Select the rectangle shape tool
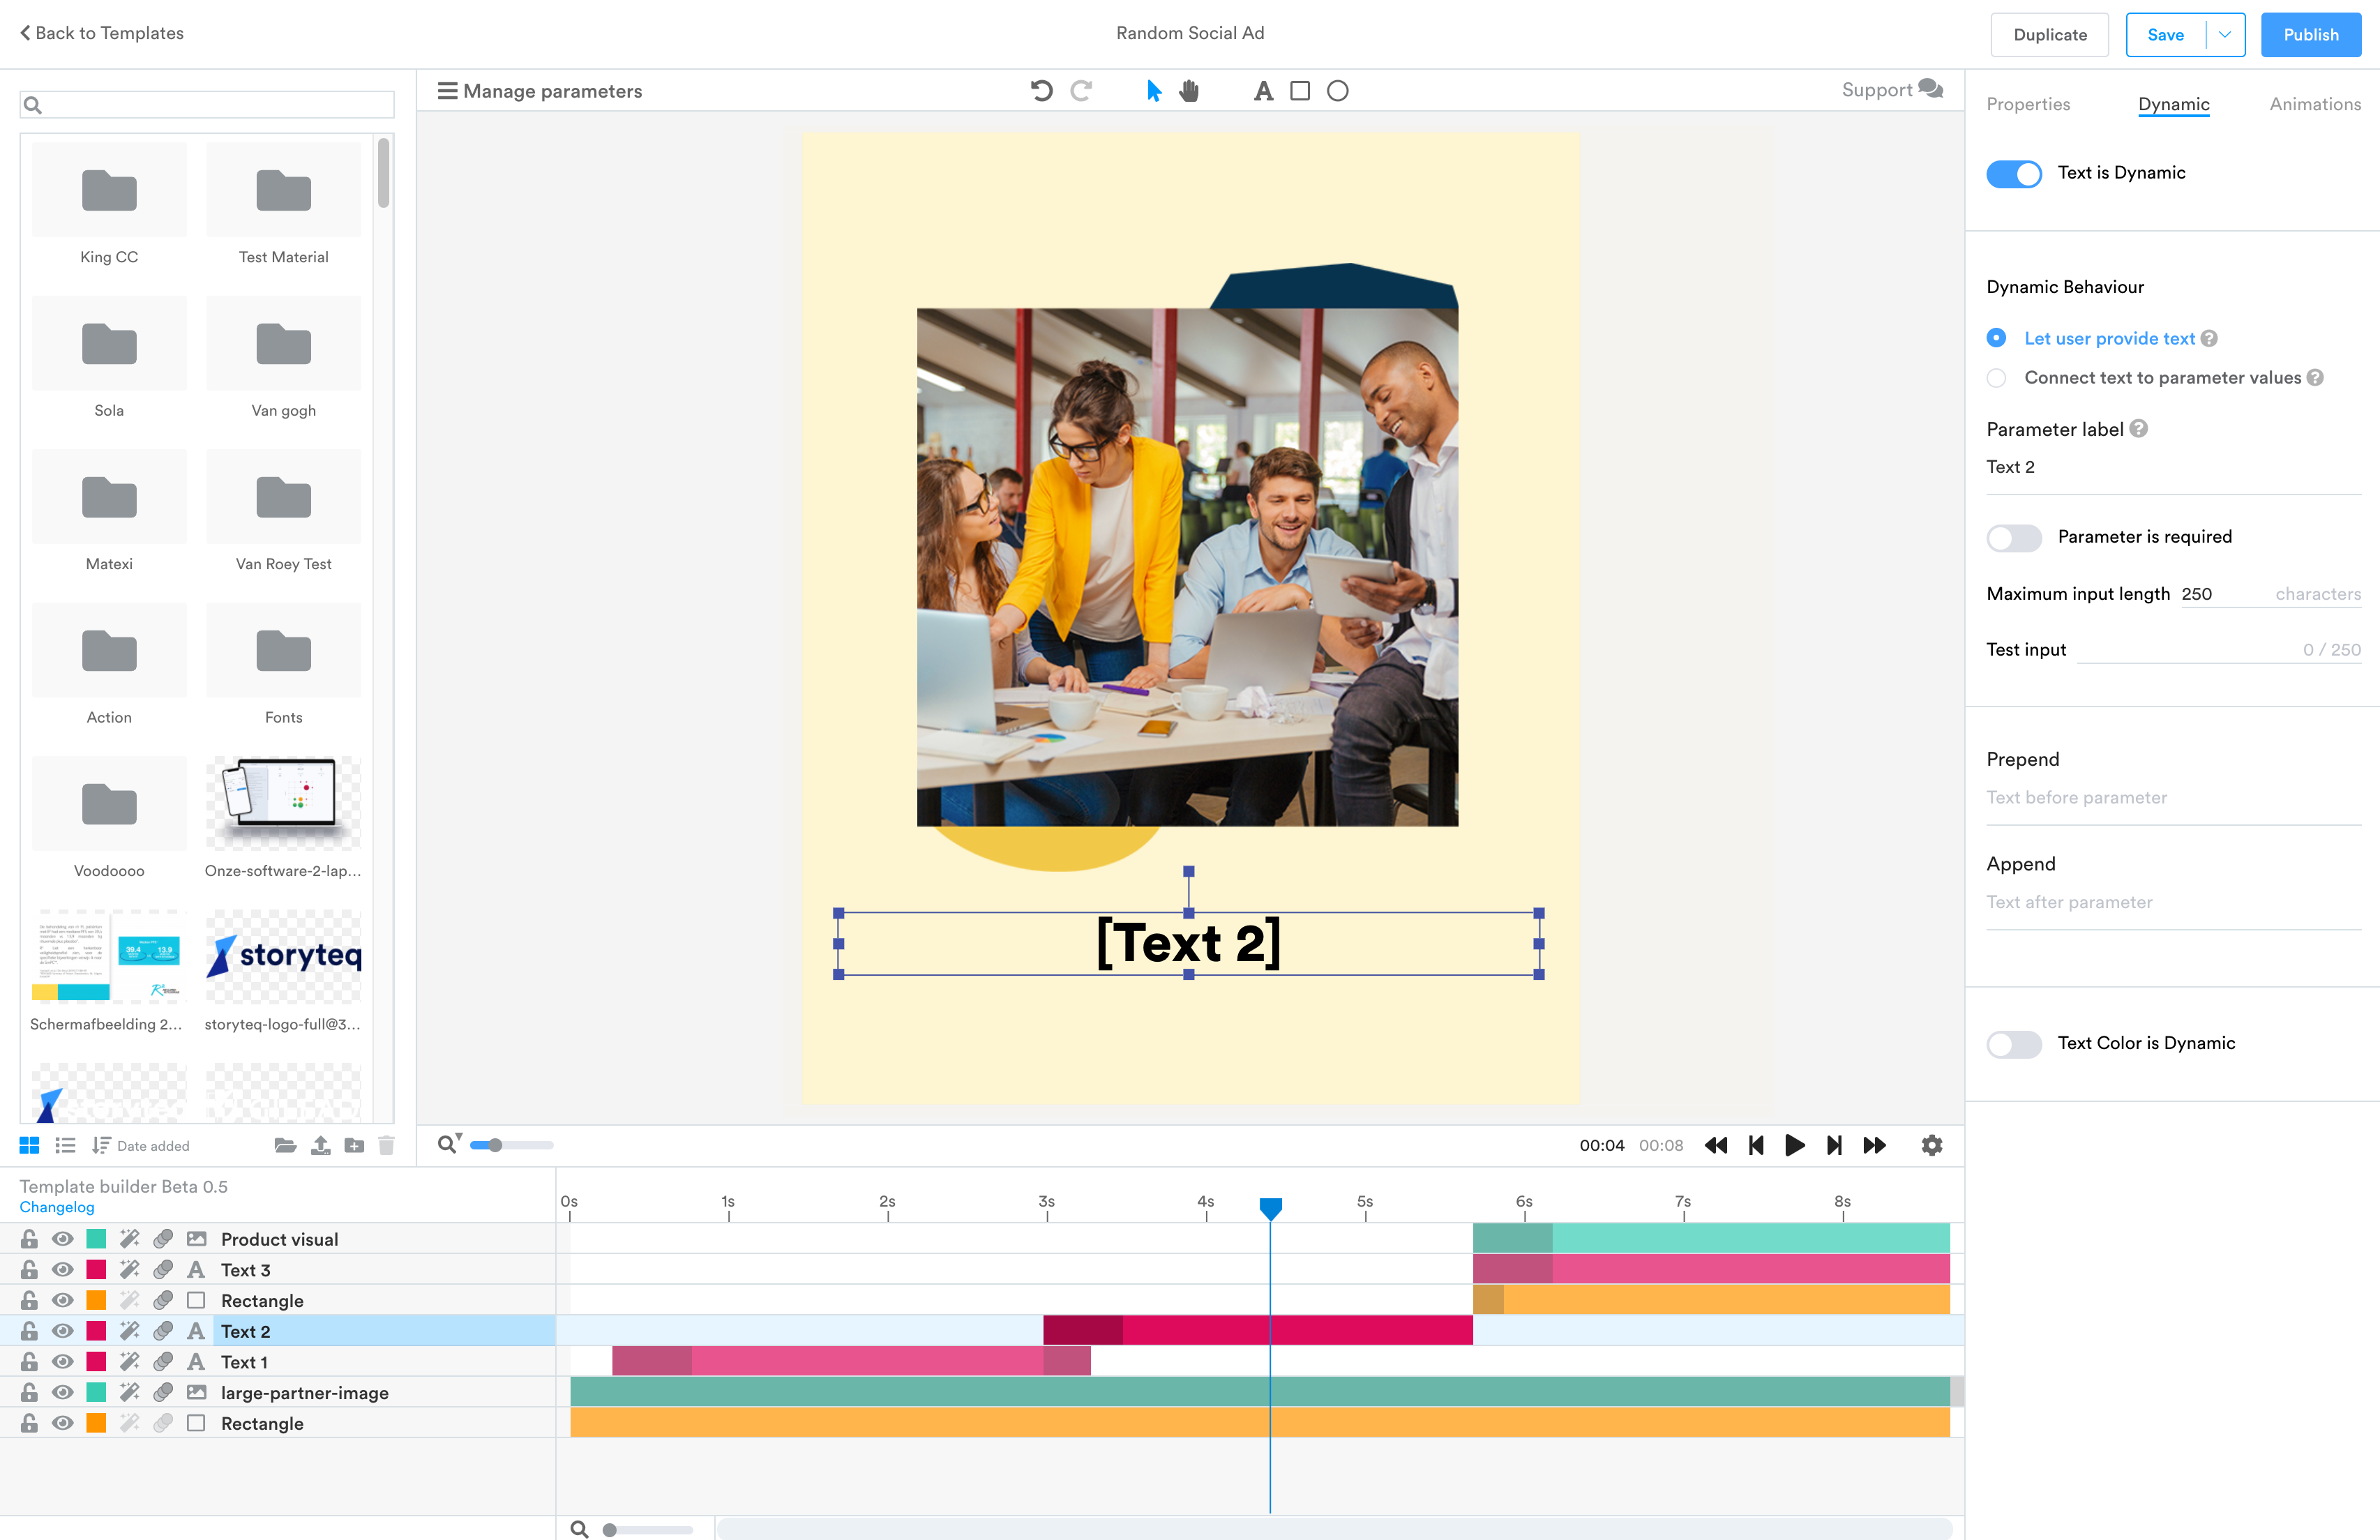2380x1540 pixels. (1300, 90)
